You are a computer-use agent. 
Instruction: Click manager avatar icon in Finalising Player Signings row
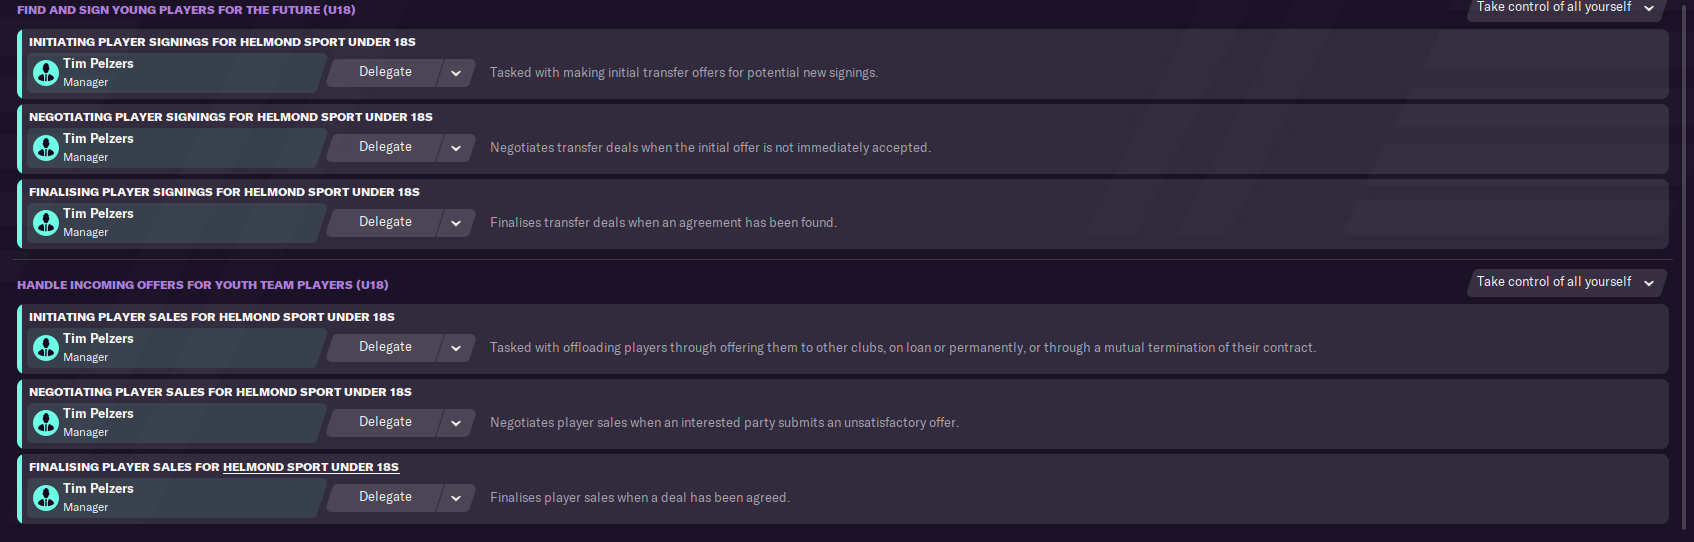tap(46, 223)
